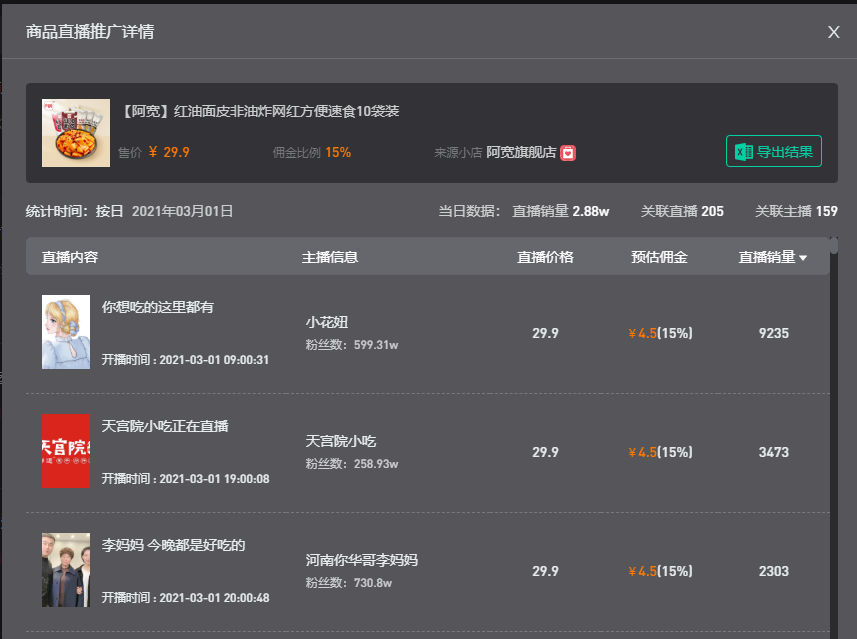Click the Excel icon in export button
This screenshot has width=857, height=639.
pos(743,152)
